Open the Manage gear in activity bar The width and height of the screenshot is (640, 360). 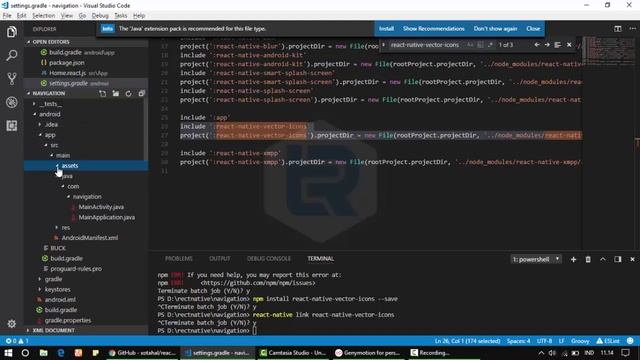point(12,324)
